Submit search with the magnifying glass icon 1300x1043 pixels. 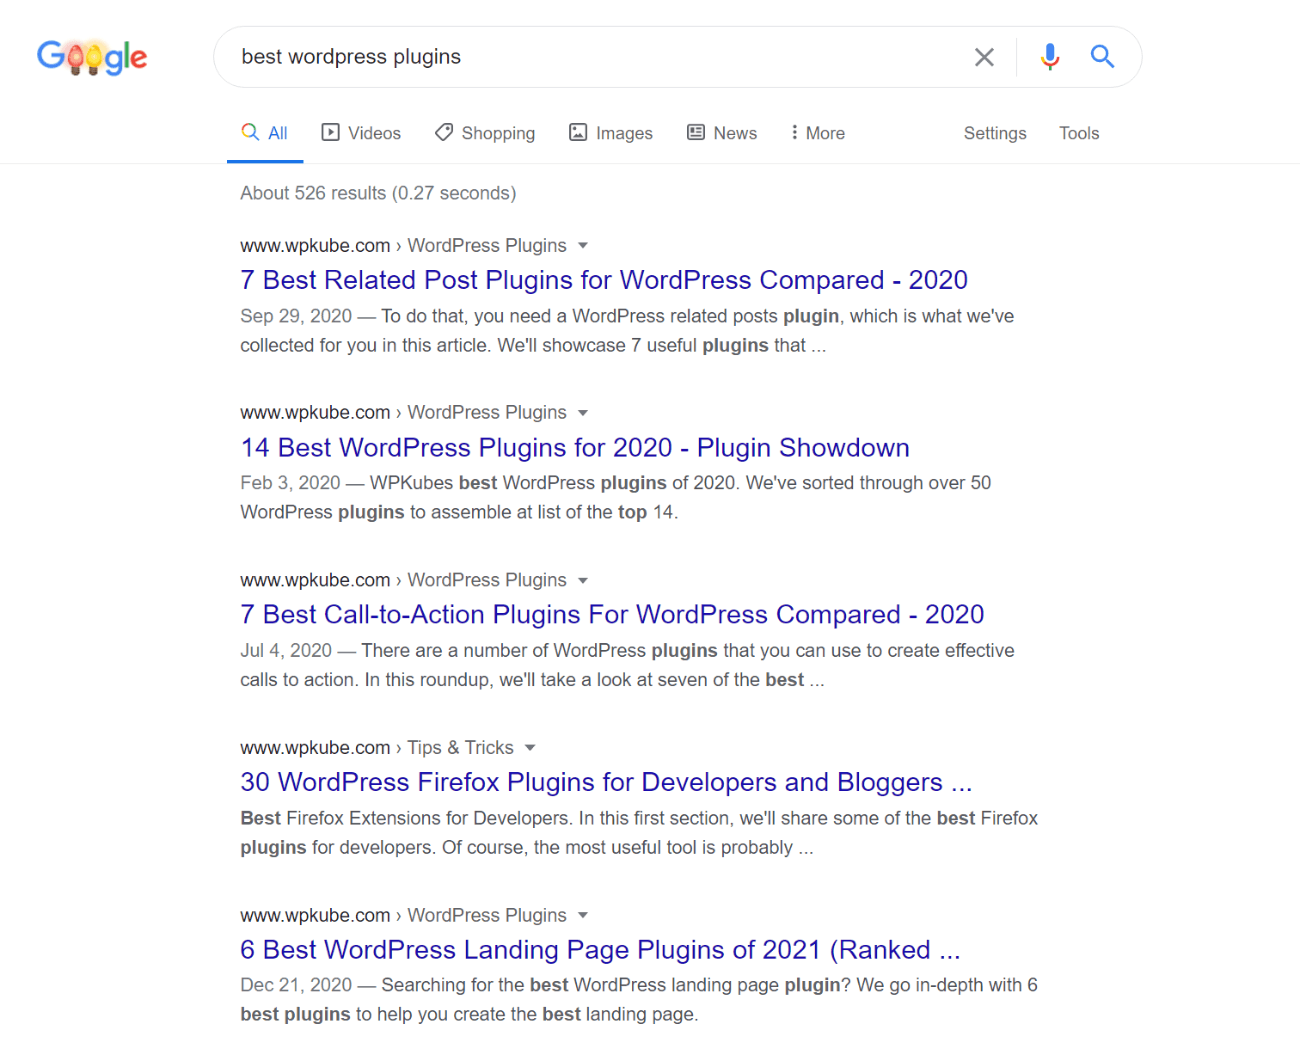[x=1102, y=57]
